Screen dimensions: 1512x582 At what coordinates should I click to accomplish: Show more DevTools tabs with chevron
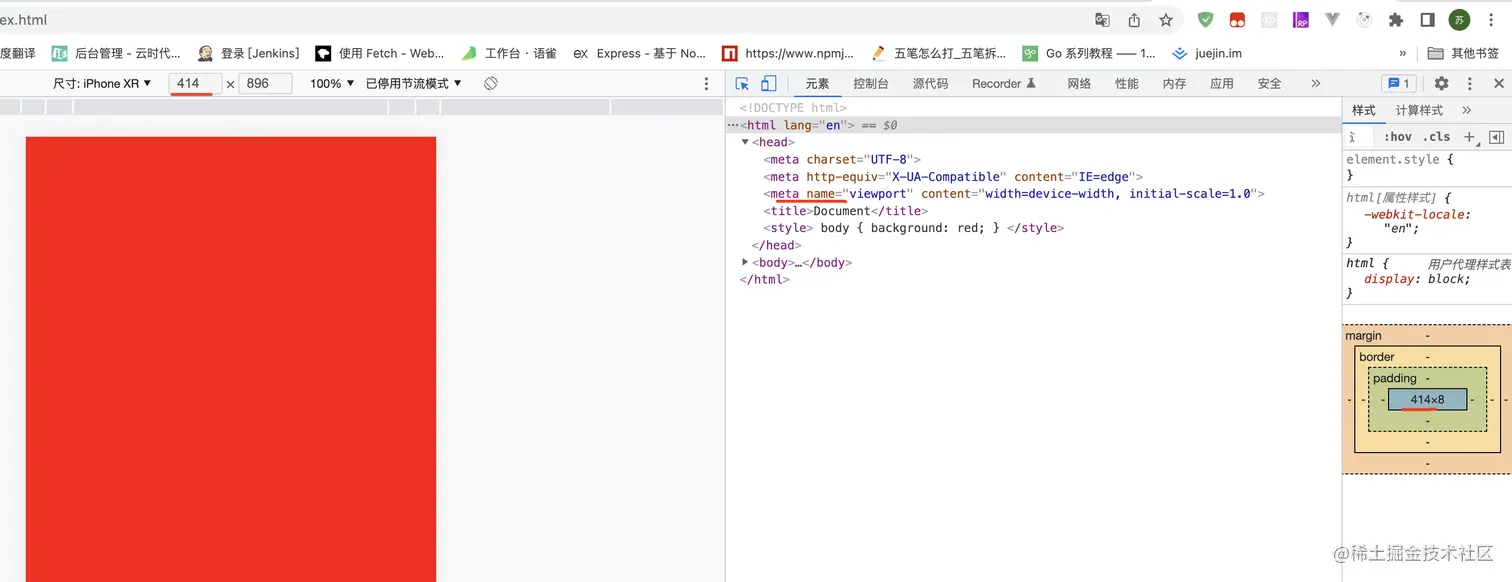coord(1315,84)
